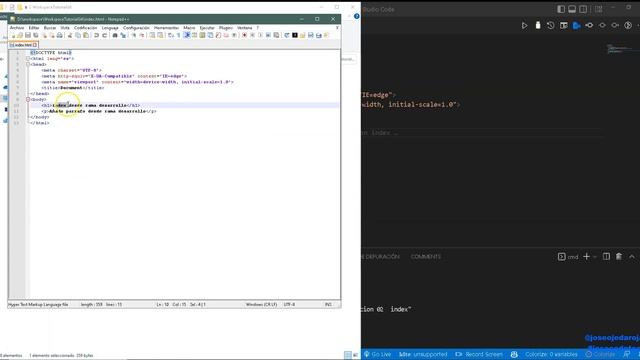
Task: Cut selection using Notepad++ scissors icon
Action: tap(70, 35)
